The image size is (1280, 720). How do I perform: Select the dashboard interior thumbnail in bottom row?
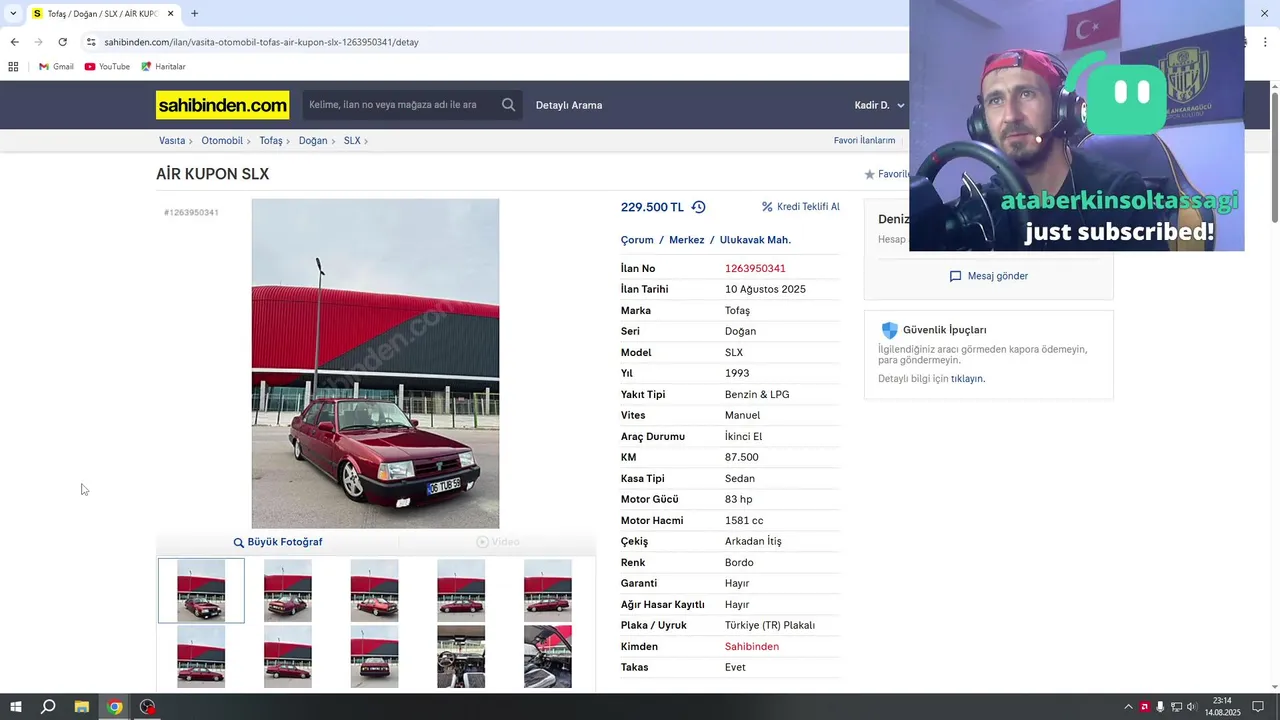click(461, 657)
